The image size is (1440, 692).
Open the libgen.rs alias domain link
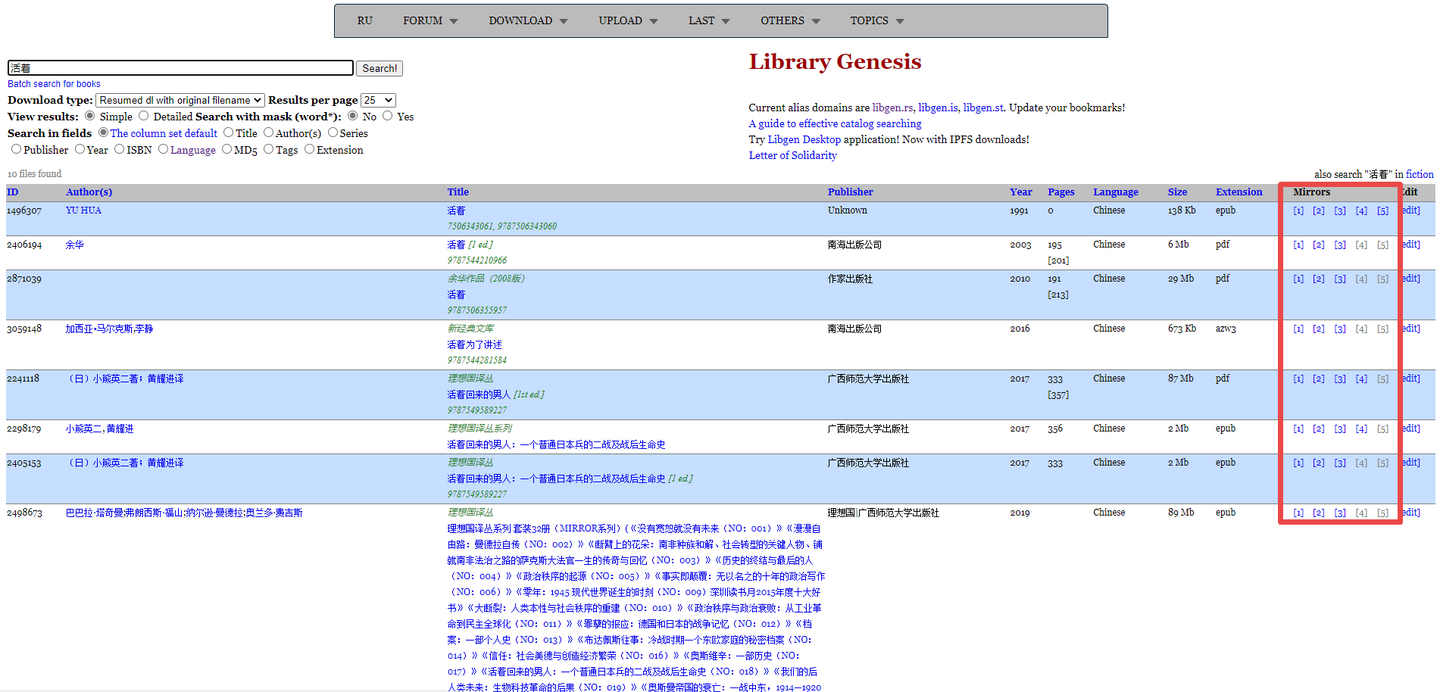[893, 108]
